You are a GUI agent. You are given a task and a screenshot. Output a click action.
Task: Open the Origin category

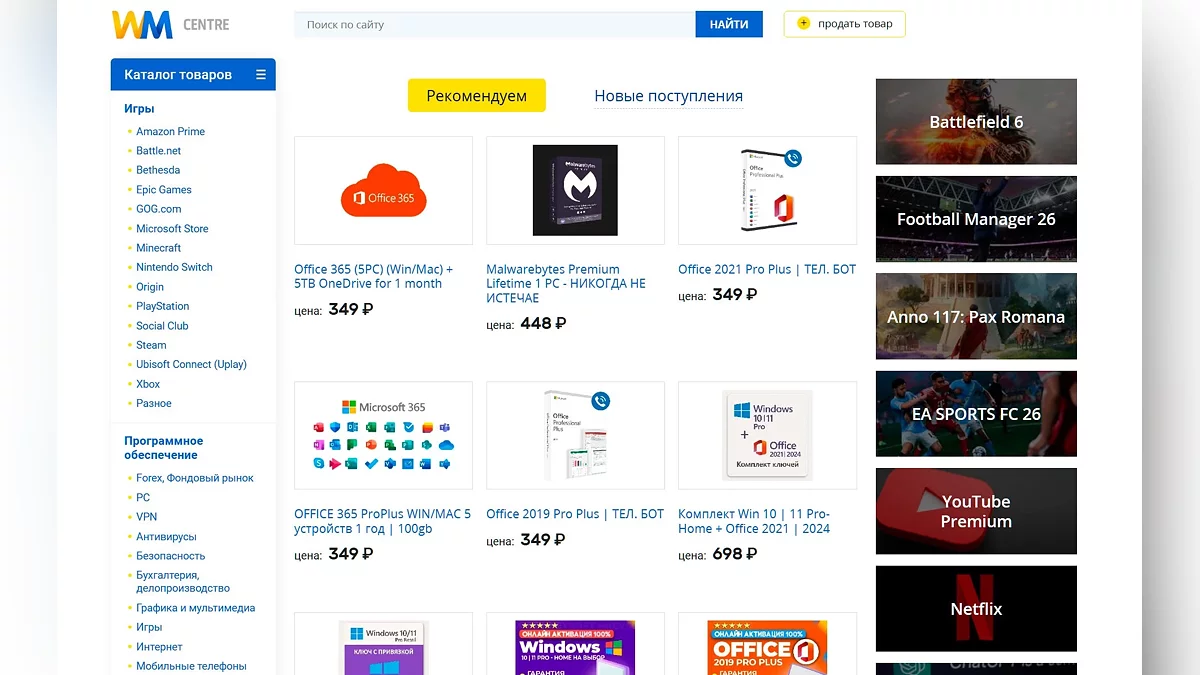pos(150,287)
